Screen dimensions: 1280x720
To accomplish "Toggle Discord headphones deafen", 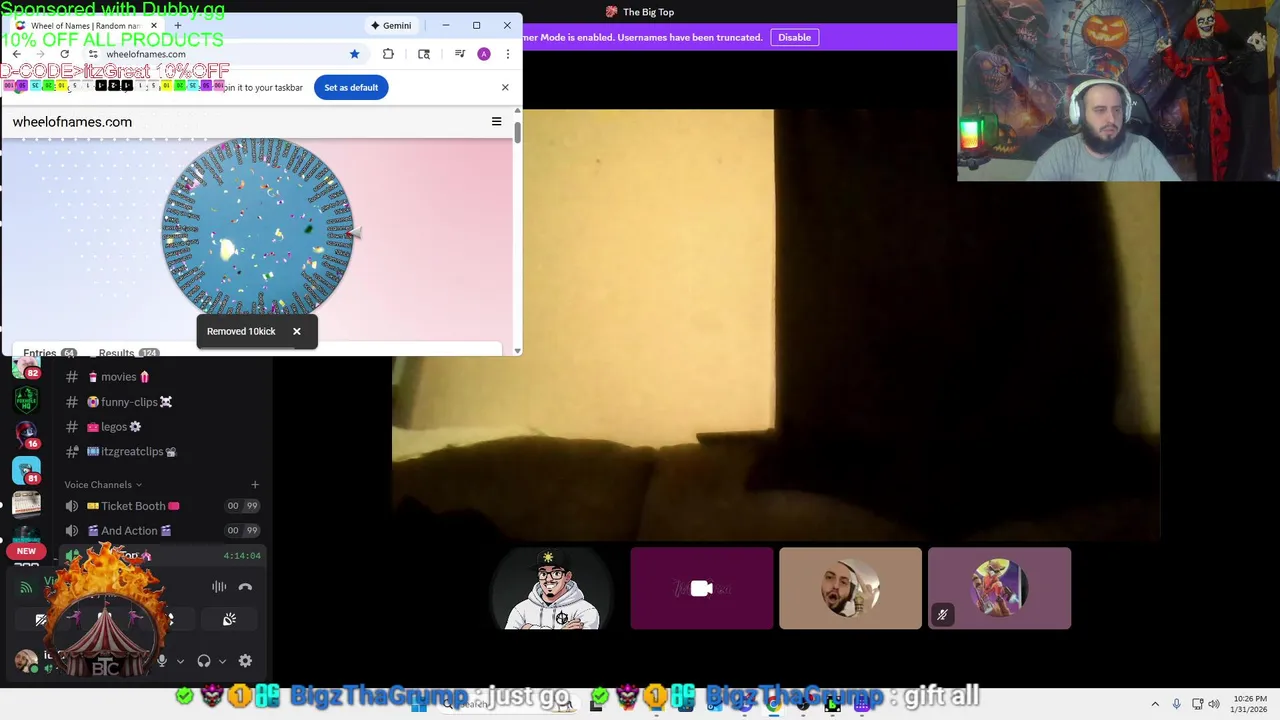I will (204, 661).
